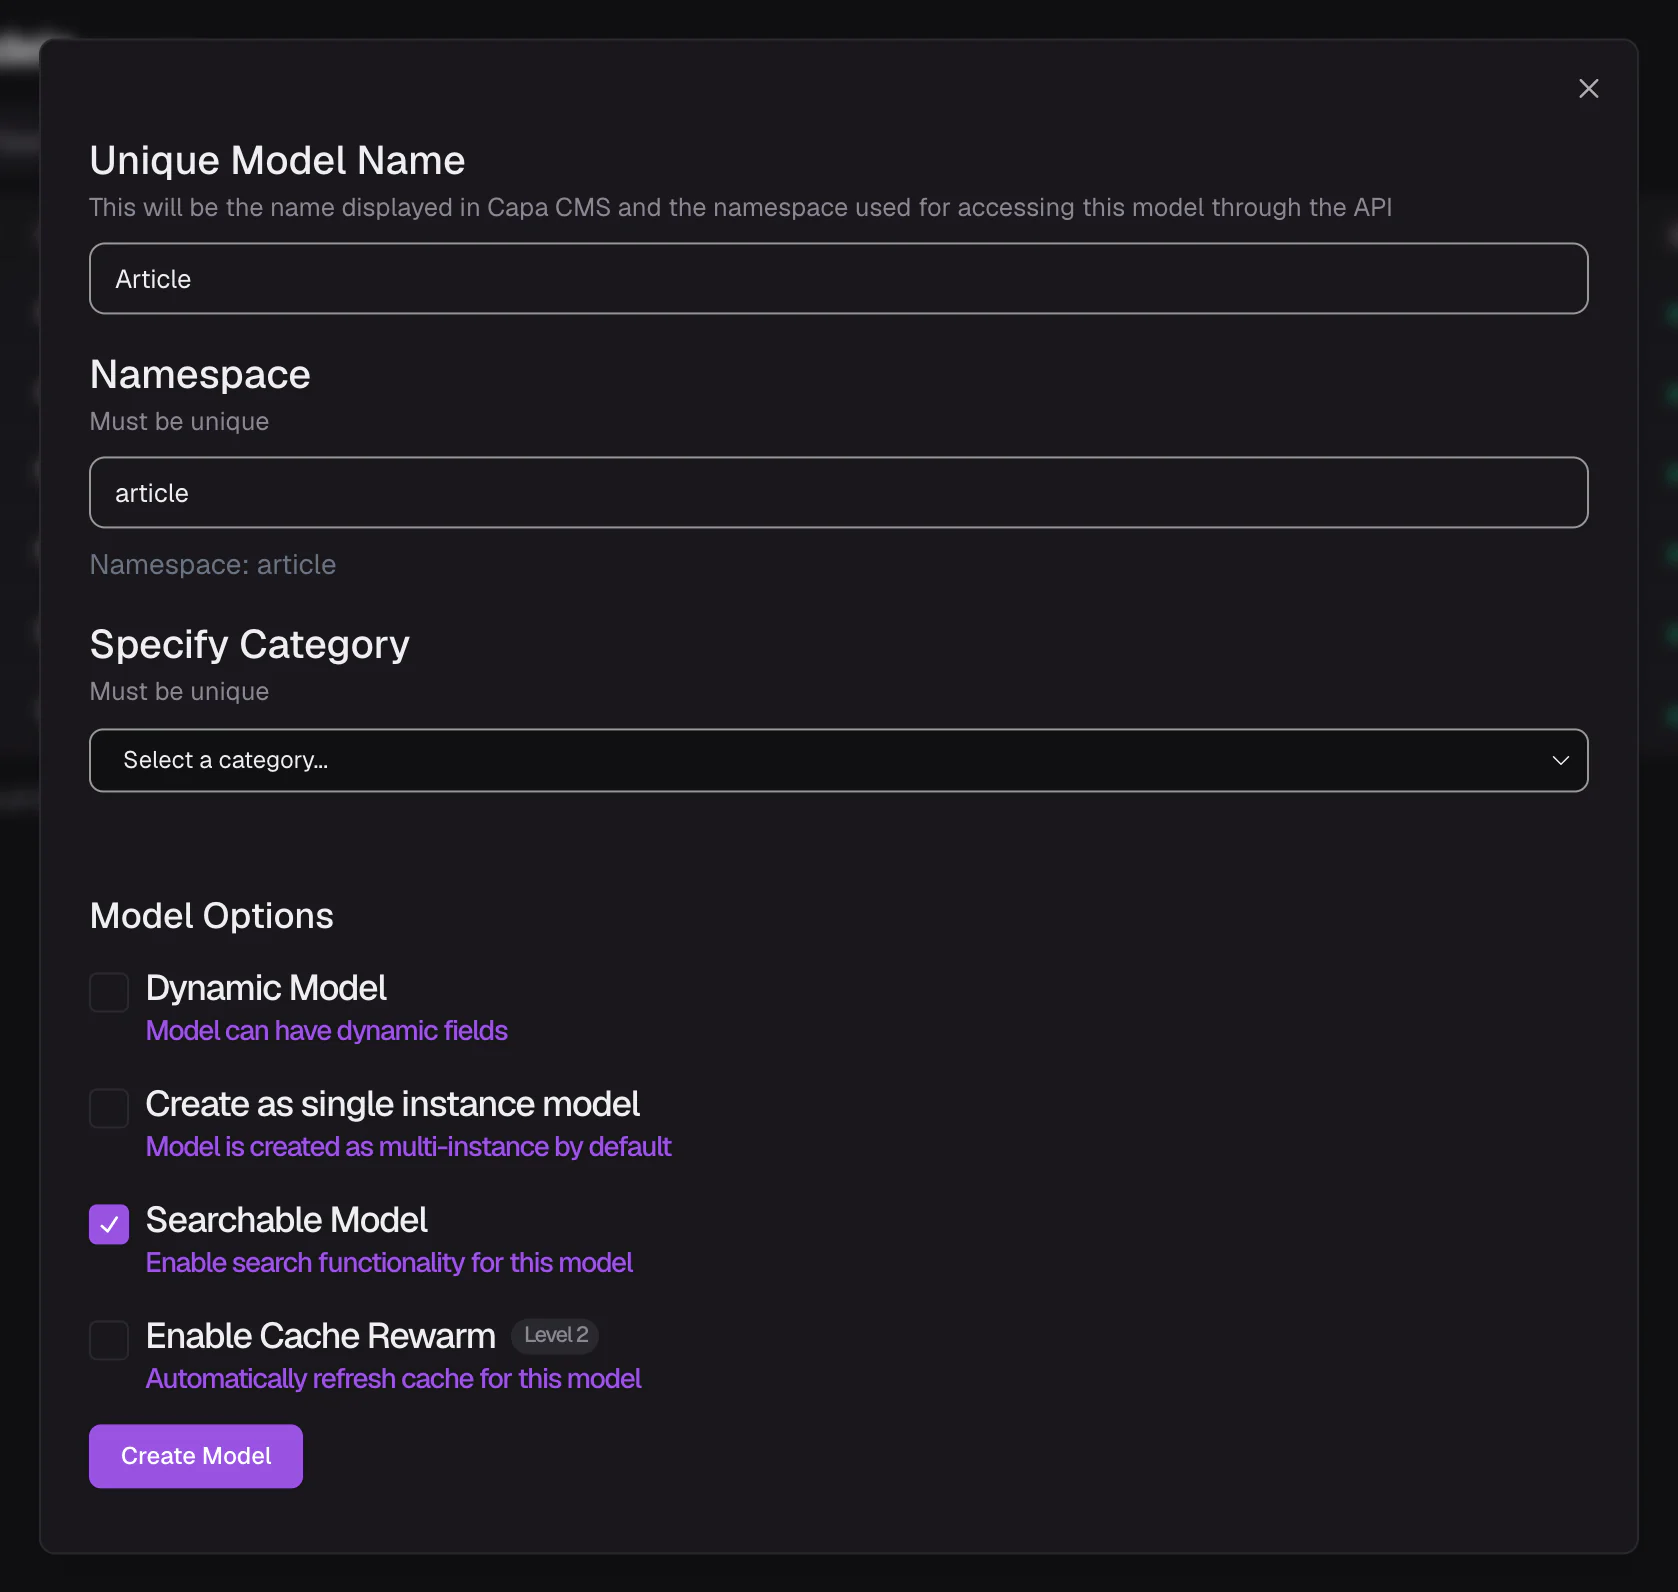Click the Namespace input containing article
This screenshot has width=1678, height=1592.
click(838, 493)
